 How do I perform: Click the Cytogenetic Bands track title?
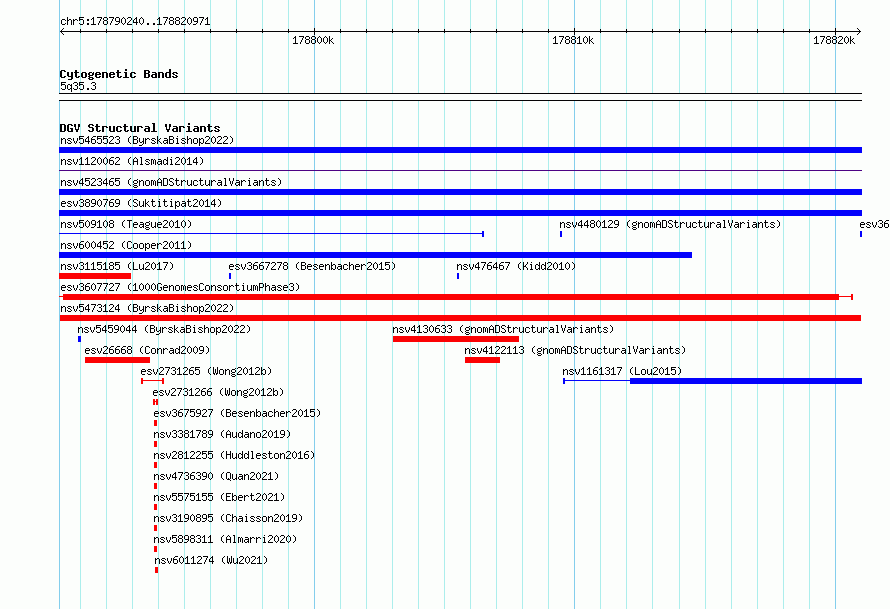119,74
